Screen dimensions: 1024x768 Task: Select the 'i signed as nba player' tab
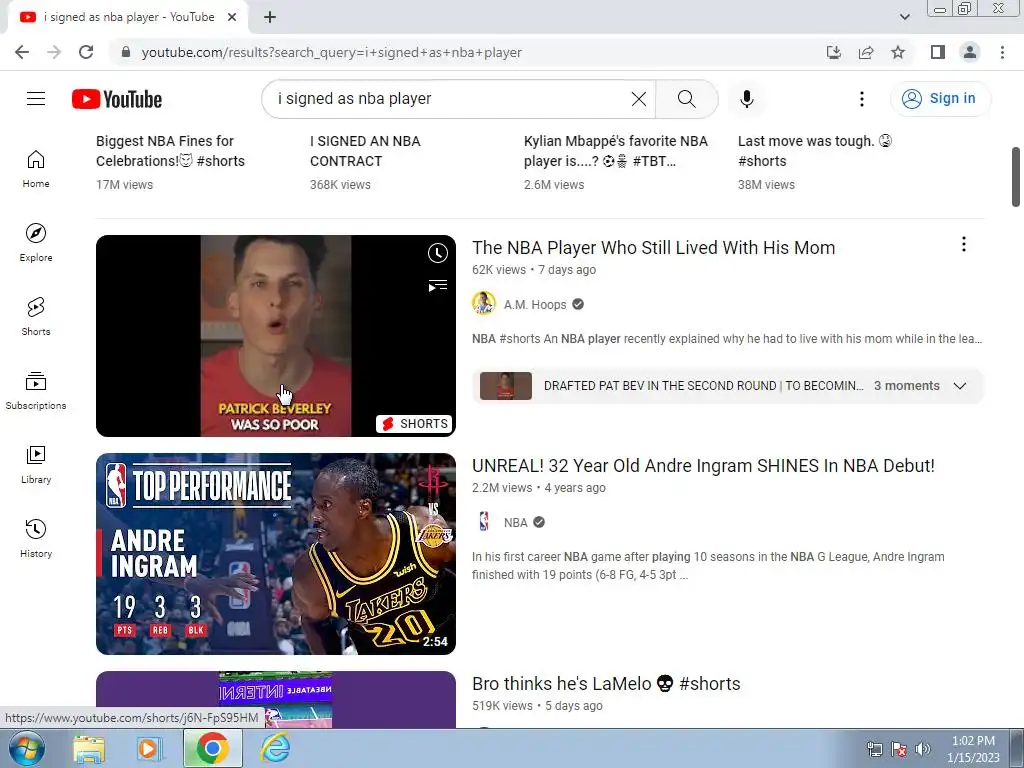128,18
